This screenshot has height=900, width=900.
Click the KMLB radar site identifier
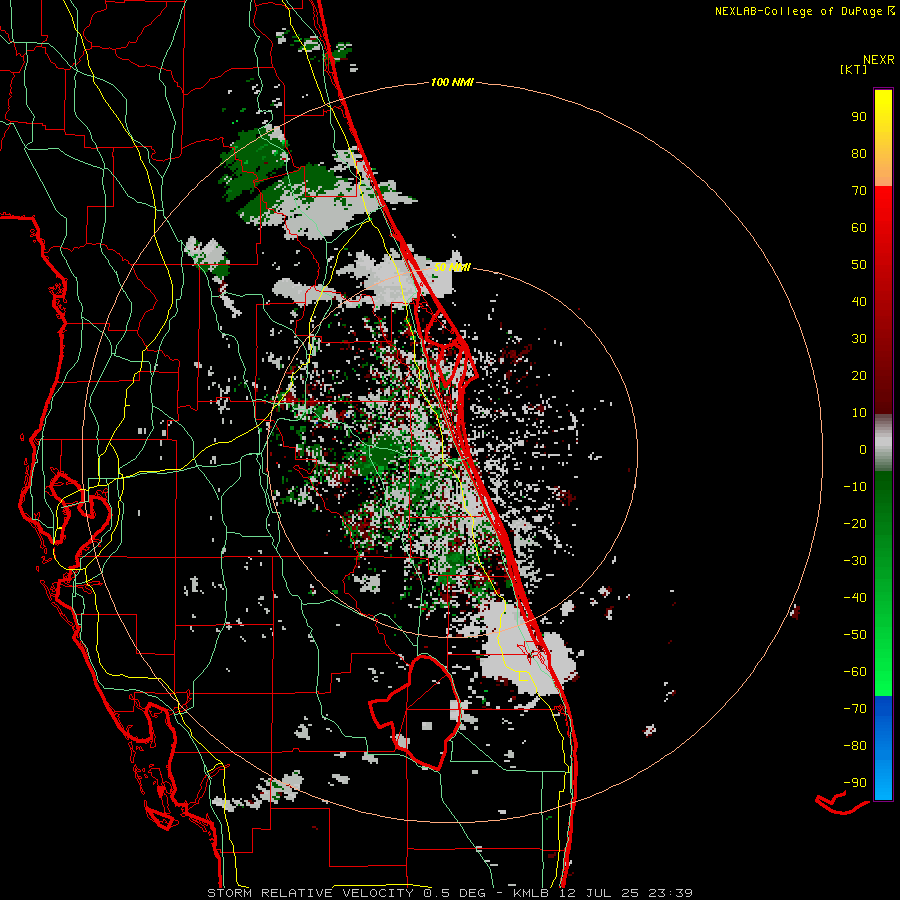[x=531, y=893]
